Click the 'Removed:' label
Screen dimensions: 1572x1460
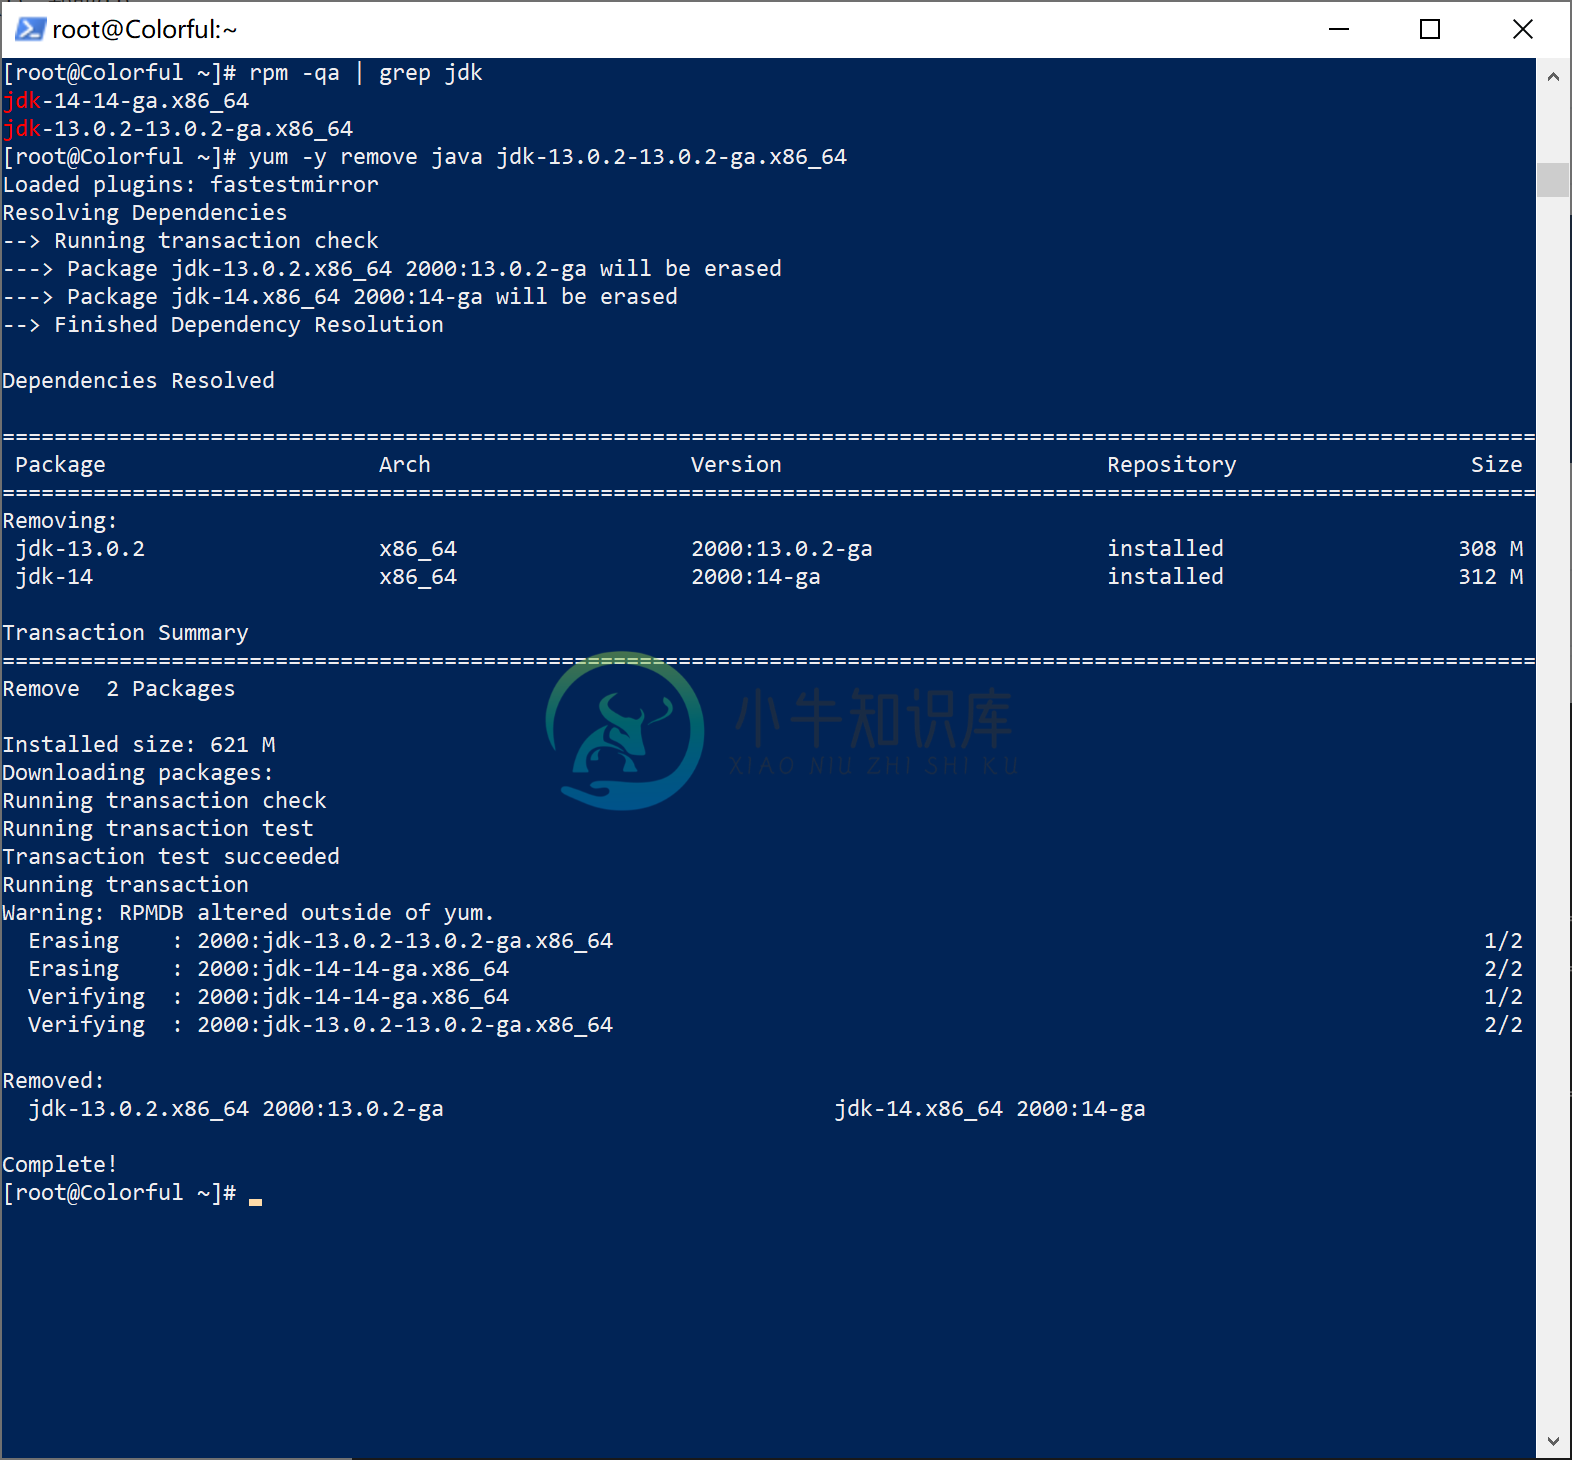(53, 1081)
